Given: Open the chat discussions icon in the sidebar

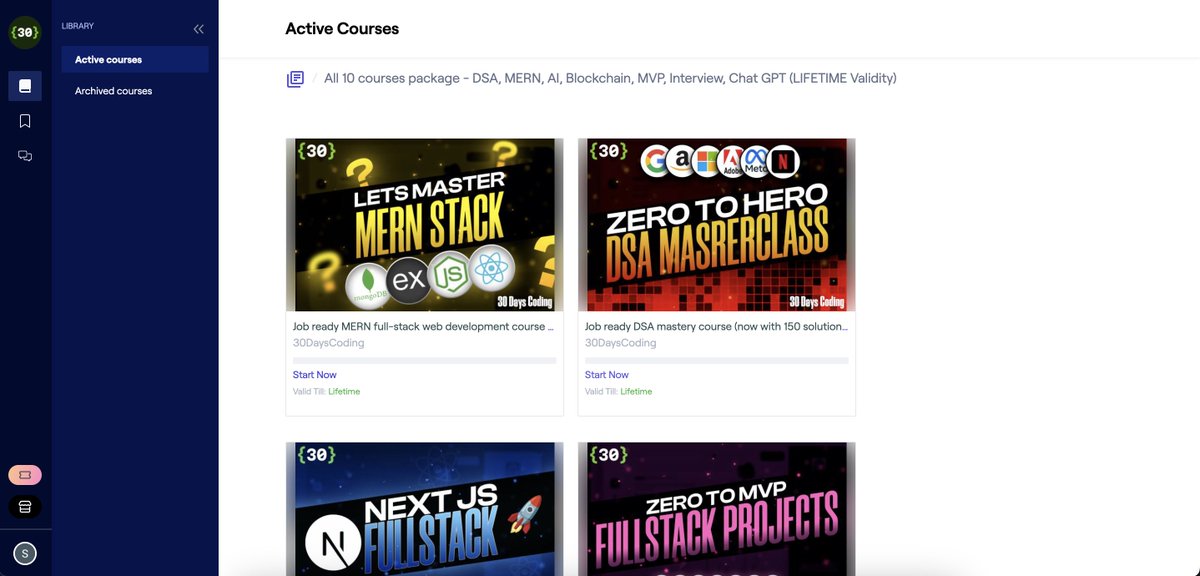Looking at the screenshot, I should pos(25,156).
